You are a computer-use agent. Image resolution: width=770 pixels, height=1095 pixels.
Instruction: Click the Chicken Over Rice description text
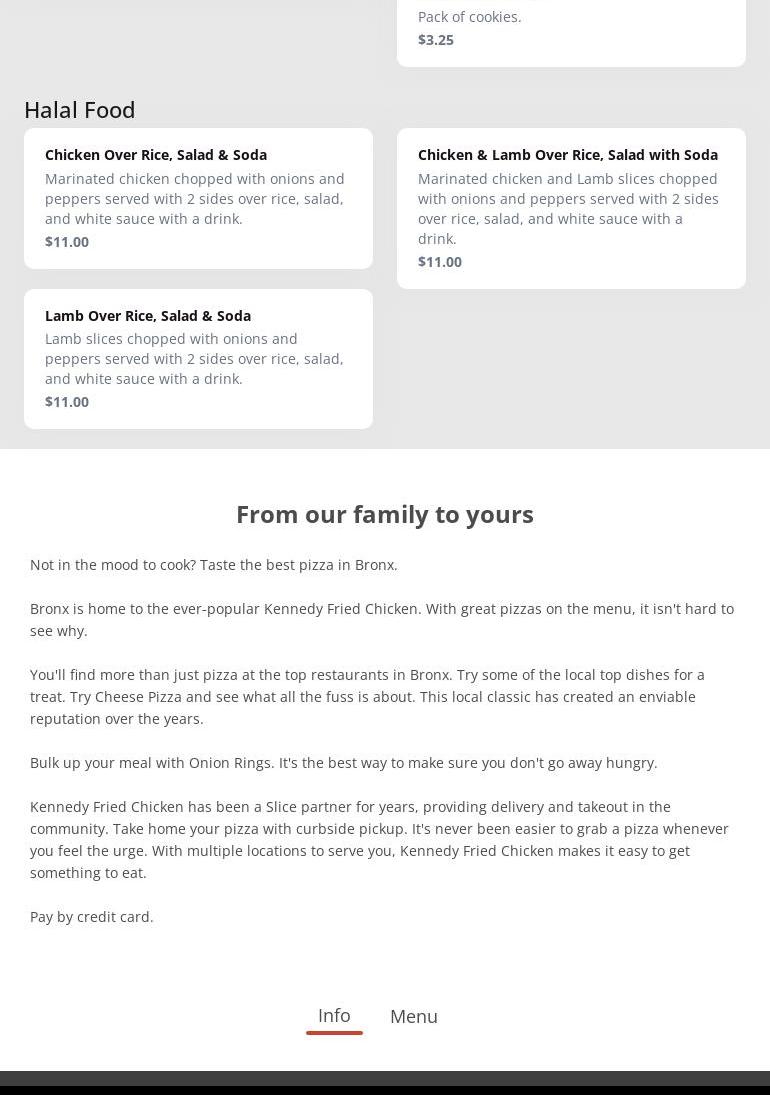click(195, 199)
